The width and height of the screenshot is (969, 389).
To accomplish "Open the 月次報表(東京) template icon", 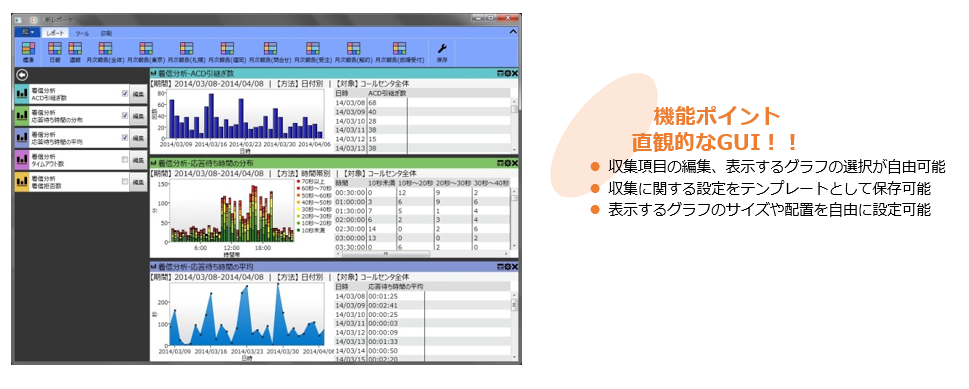I will pyautogui.click(x=146, y=49).
